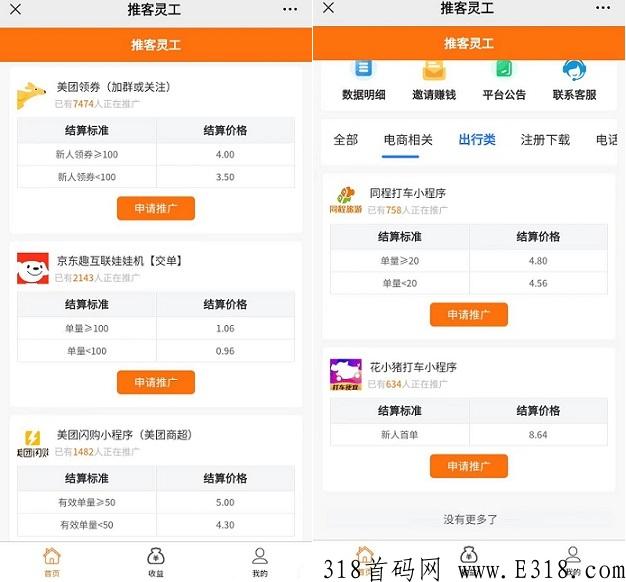Select the 全部 category tab
The image size is (626, 582).
[346, 140]
